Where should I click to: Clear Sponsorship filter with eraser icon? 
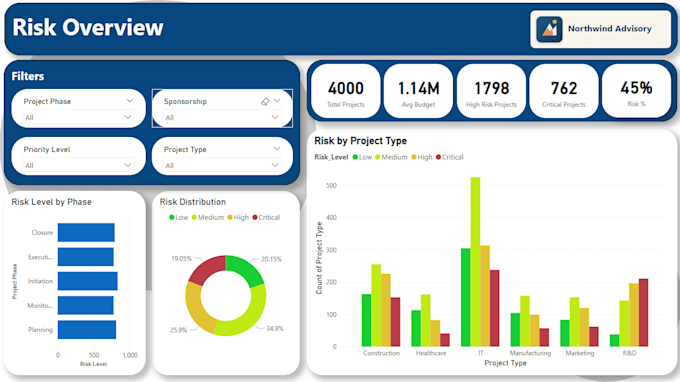[265, 101]
